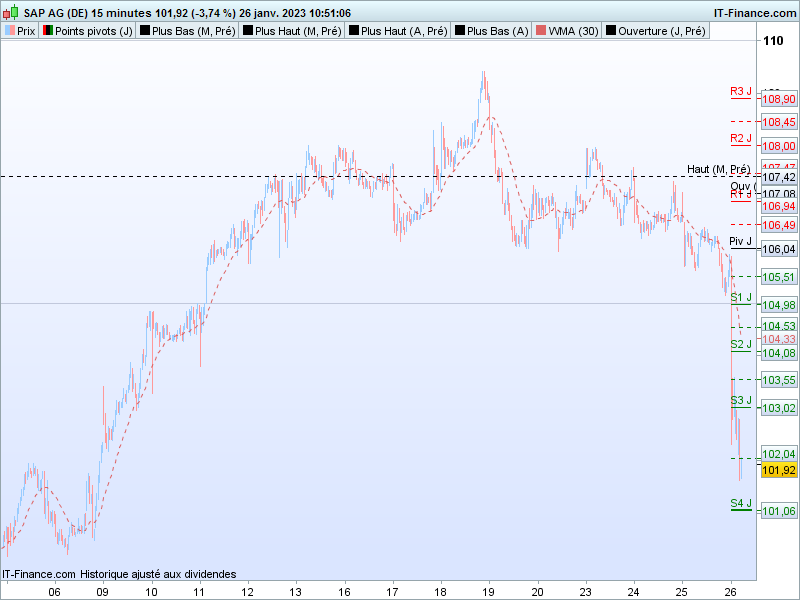Click the S2 J support label
Screen dimensions: 800x600
tap(741, 344)
